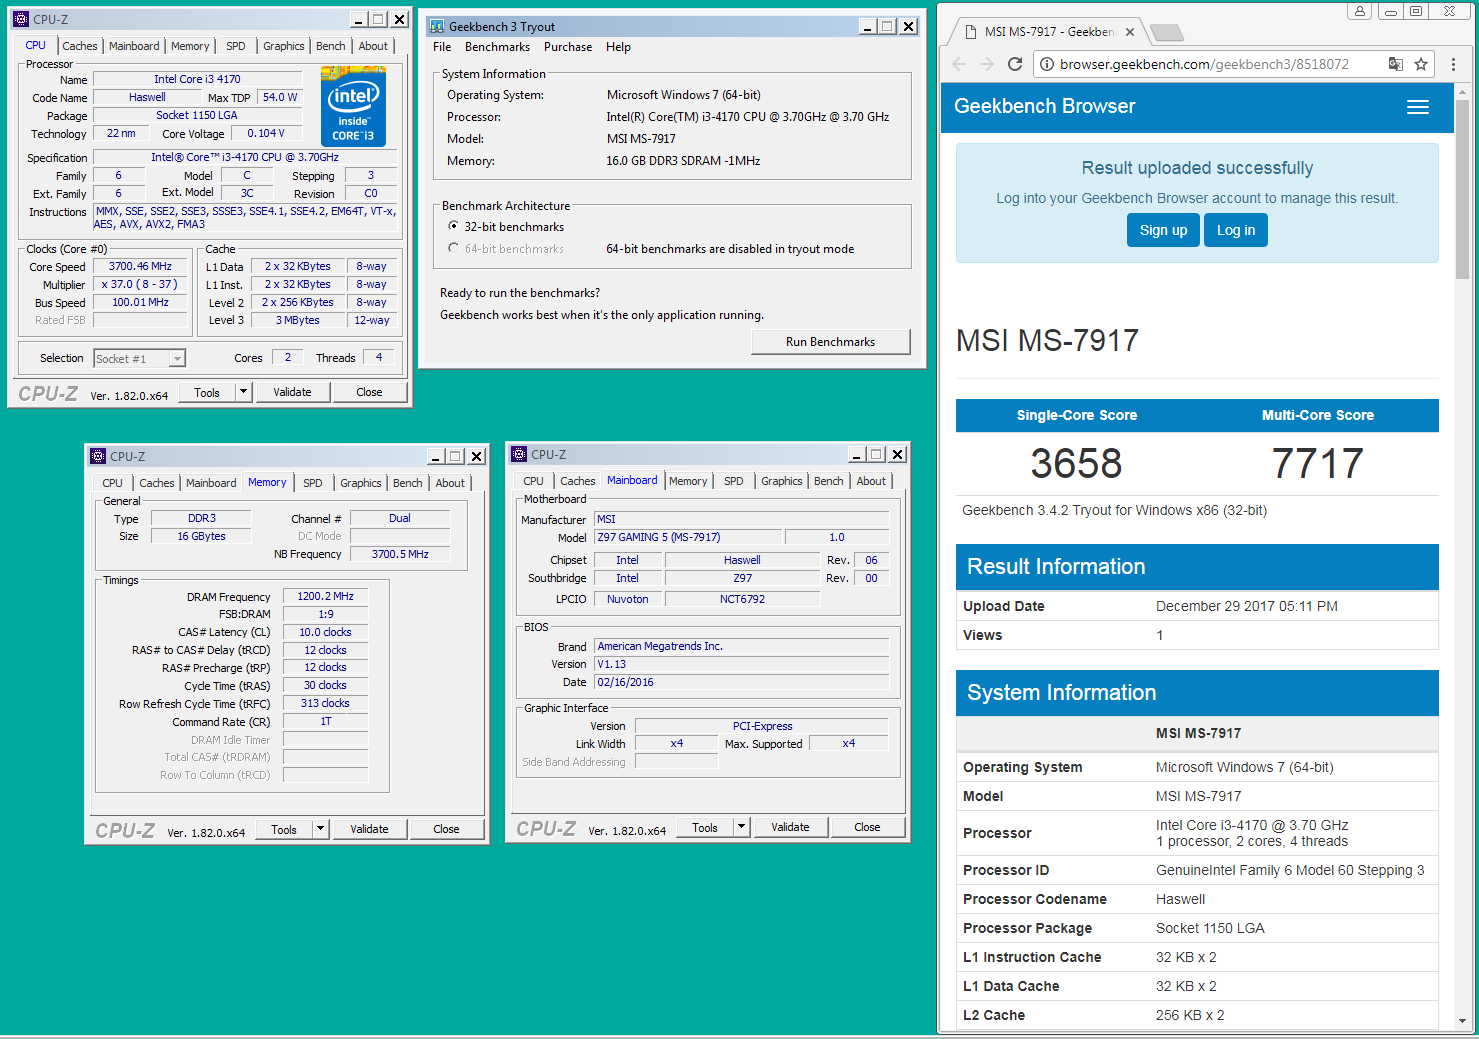This screenshot has height=1039, width=1479.
Task: Expand Tools dropdown arrow in Mainboard window
Action: [x=741, y=827]
